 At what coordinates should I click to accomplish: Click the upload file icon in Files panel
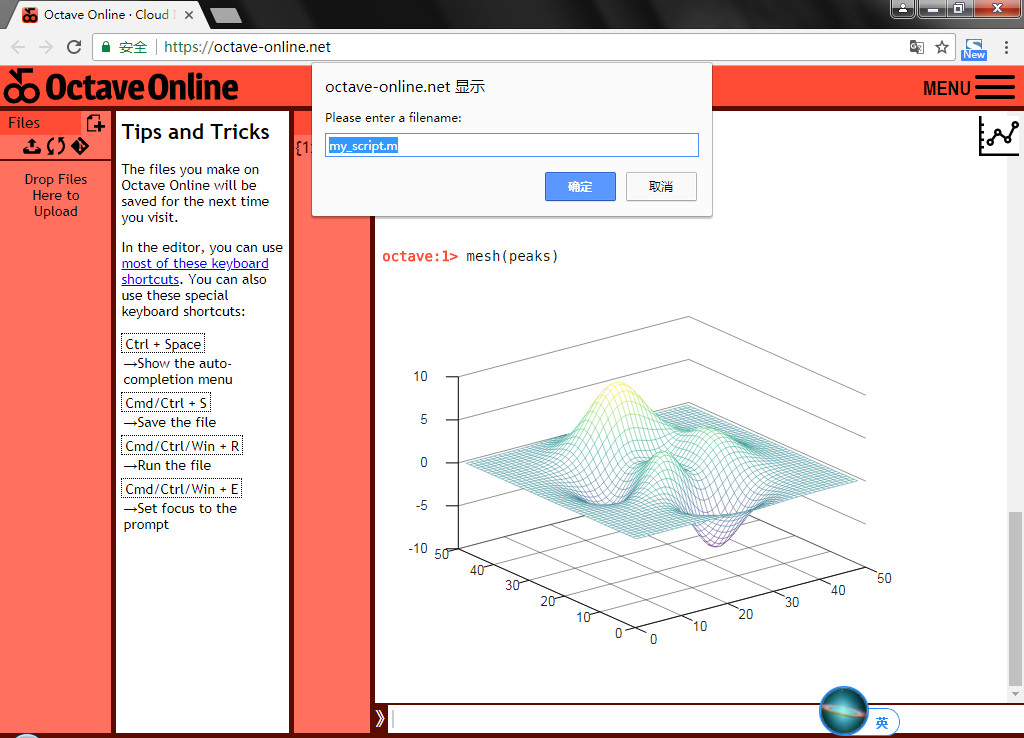click(31, 146)
